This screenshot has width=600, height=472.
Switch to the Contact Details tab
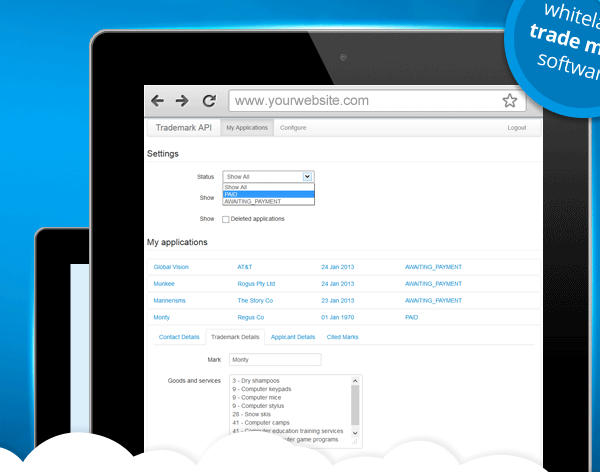(x=179, y=337)
